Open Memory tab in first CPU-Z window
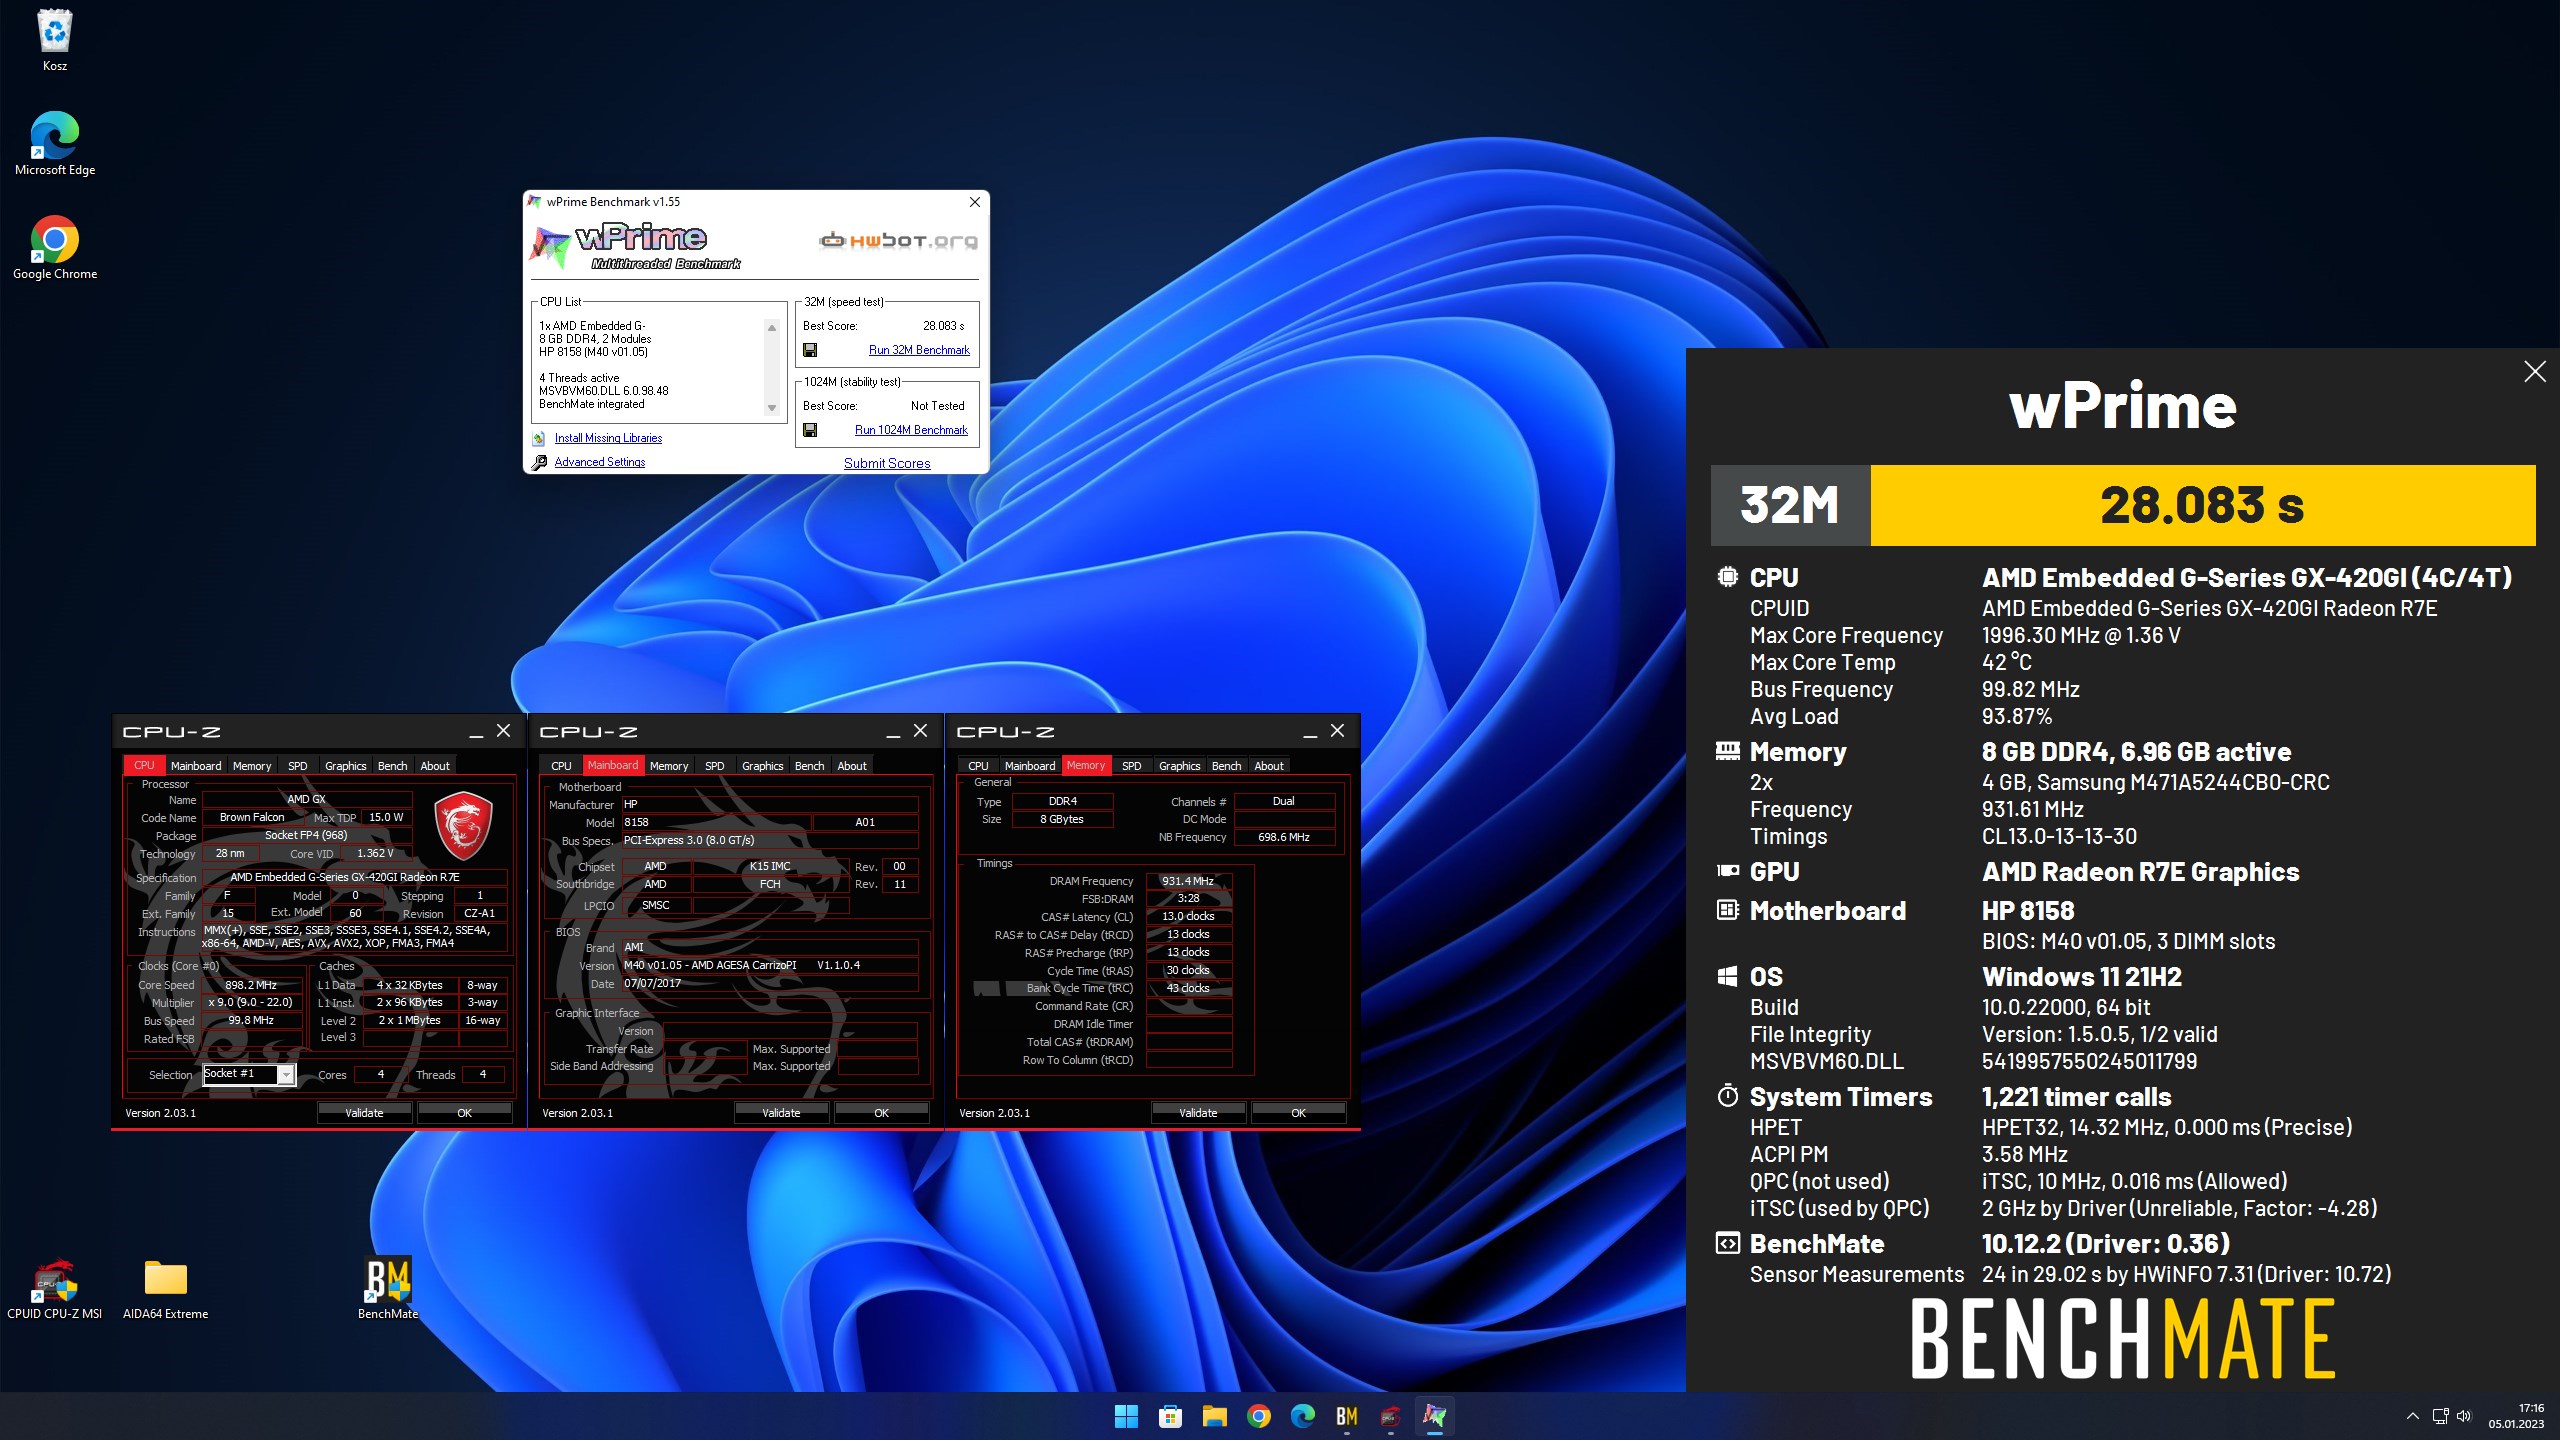 (252, 766)
